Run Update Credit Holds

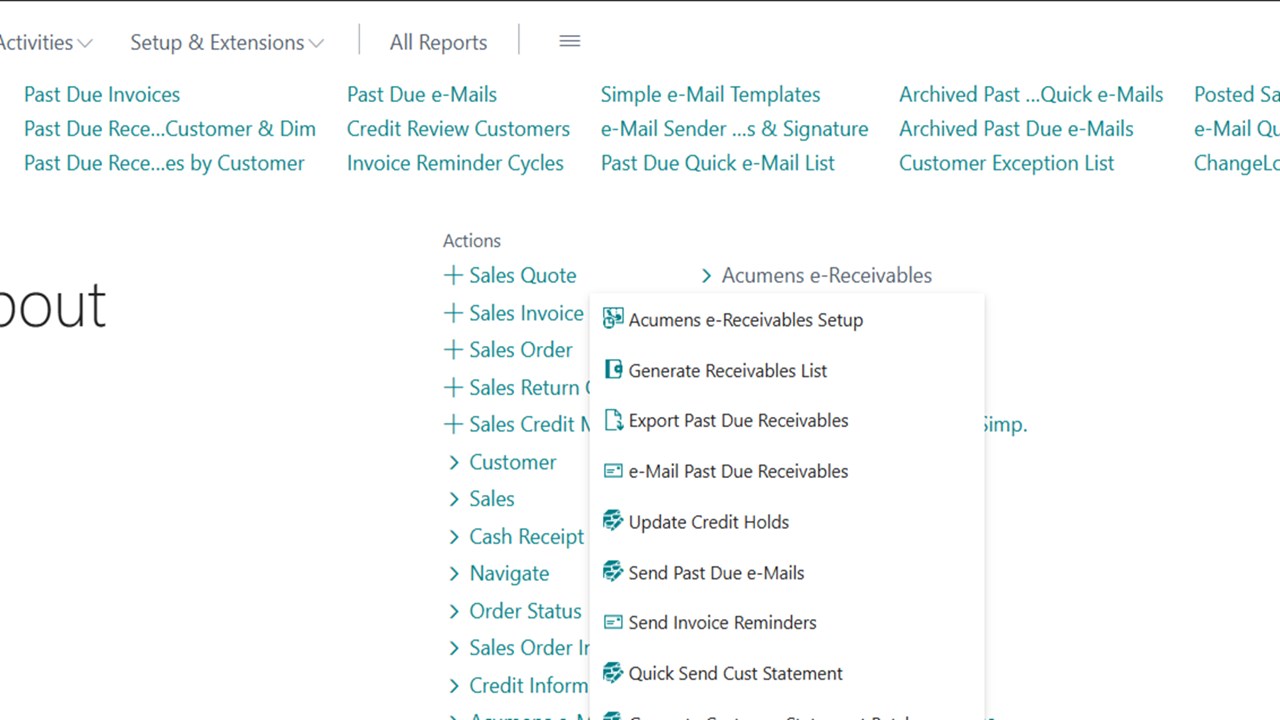pos(708,521)
